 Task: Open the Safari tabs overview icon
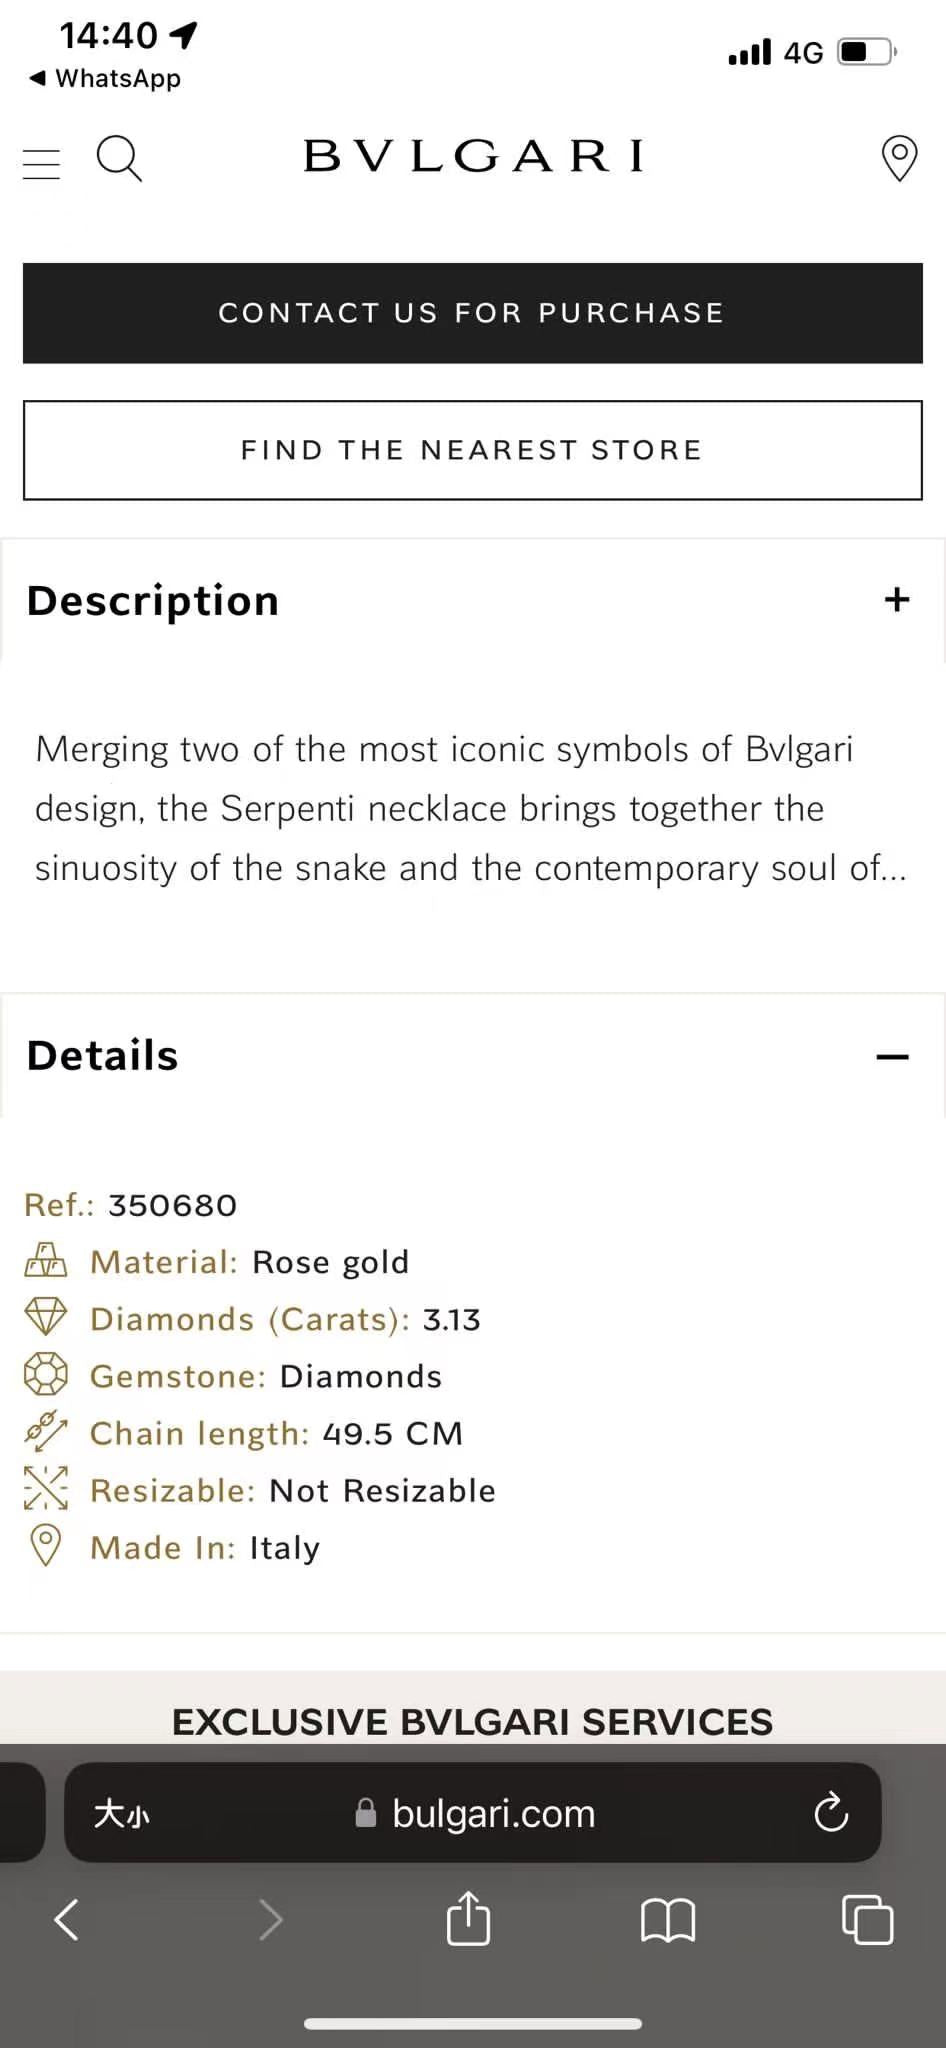tap(867, 1919)
